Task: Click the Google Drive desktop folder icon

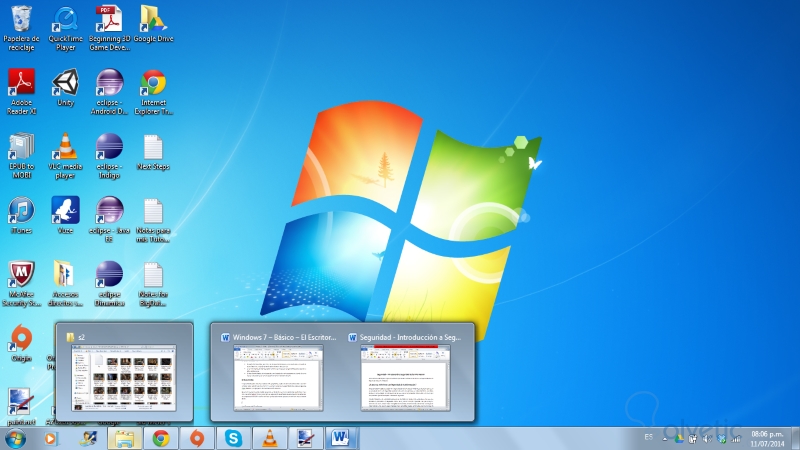Action: pos(153,24)
